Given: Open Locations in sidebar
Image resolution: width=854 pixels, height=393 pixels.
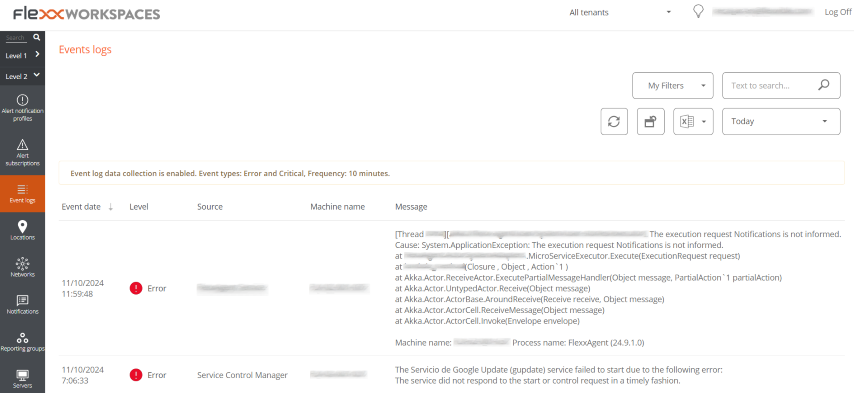Looking at the screenshot, I should click(x=22, y=230).
